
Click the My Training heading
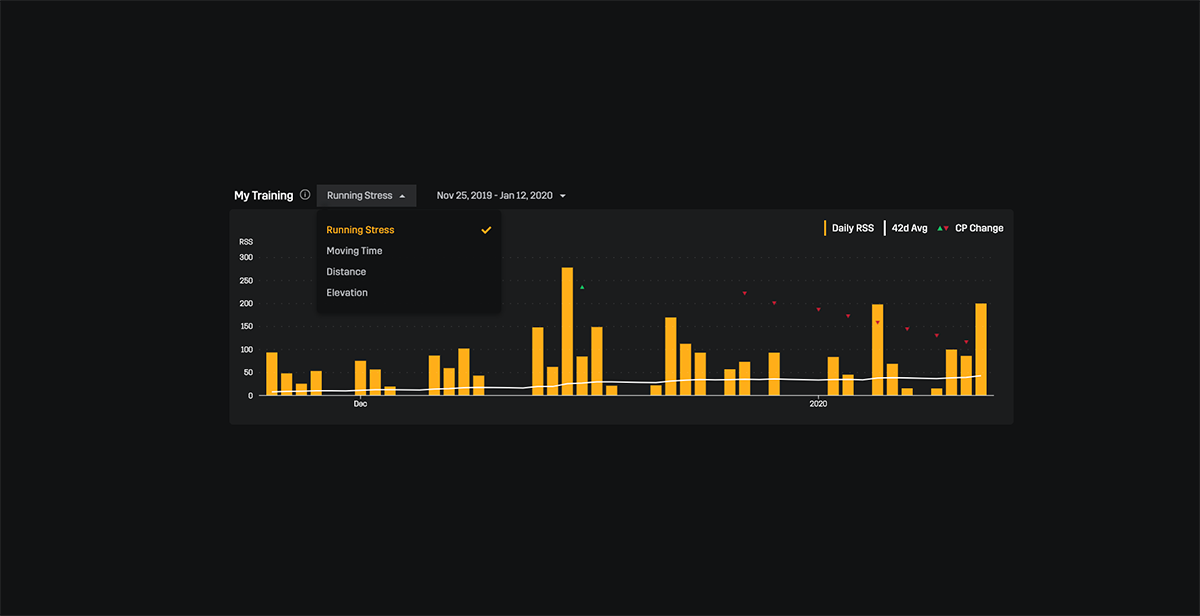click(x=264, y=196)
